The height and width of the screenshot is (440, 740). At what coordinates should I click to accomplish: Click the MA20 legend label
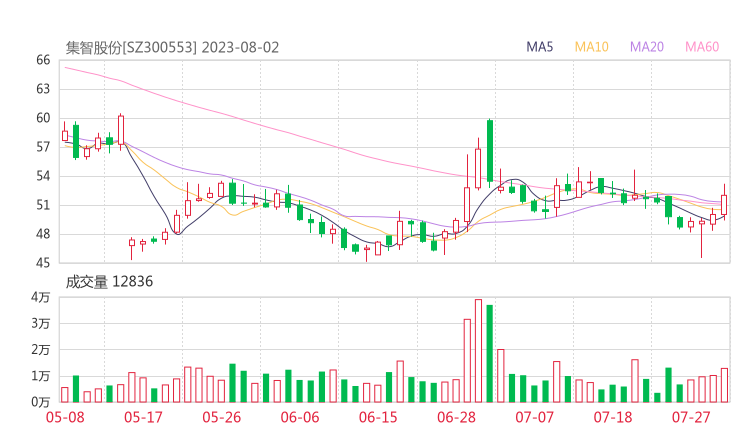[x=647, y=47]
